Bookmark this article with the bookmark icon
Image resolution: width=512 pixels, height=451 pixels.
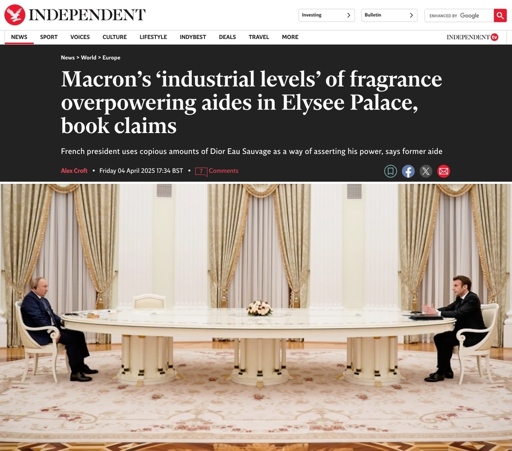pos(390,171)
